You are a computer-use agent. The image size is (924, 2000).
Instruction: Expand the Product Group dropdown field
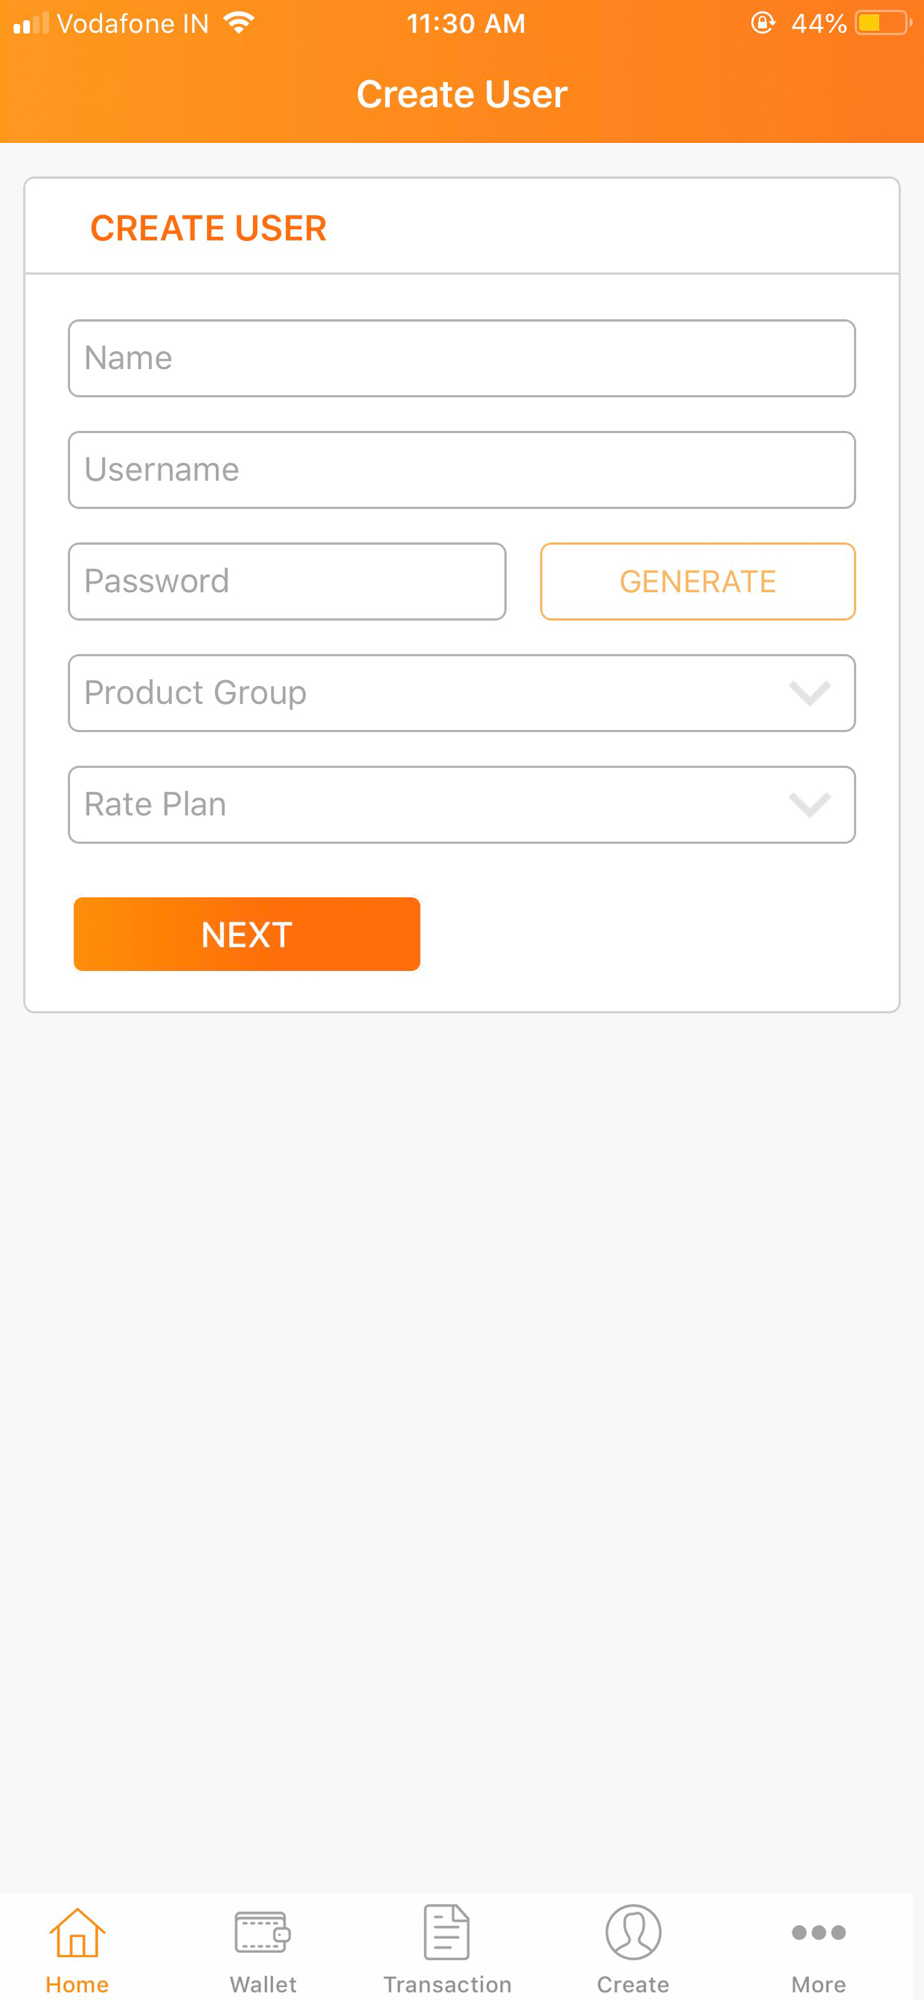[462, 693]
